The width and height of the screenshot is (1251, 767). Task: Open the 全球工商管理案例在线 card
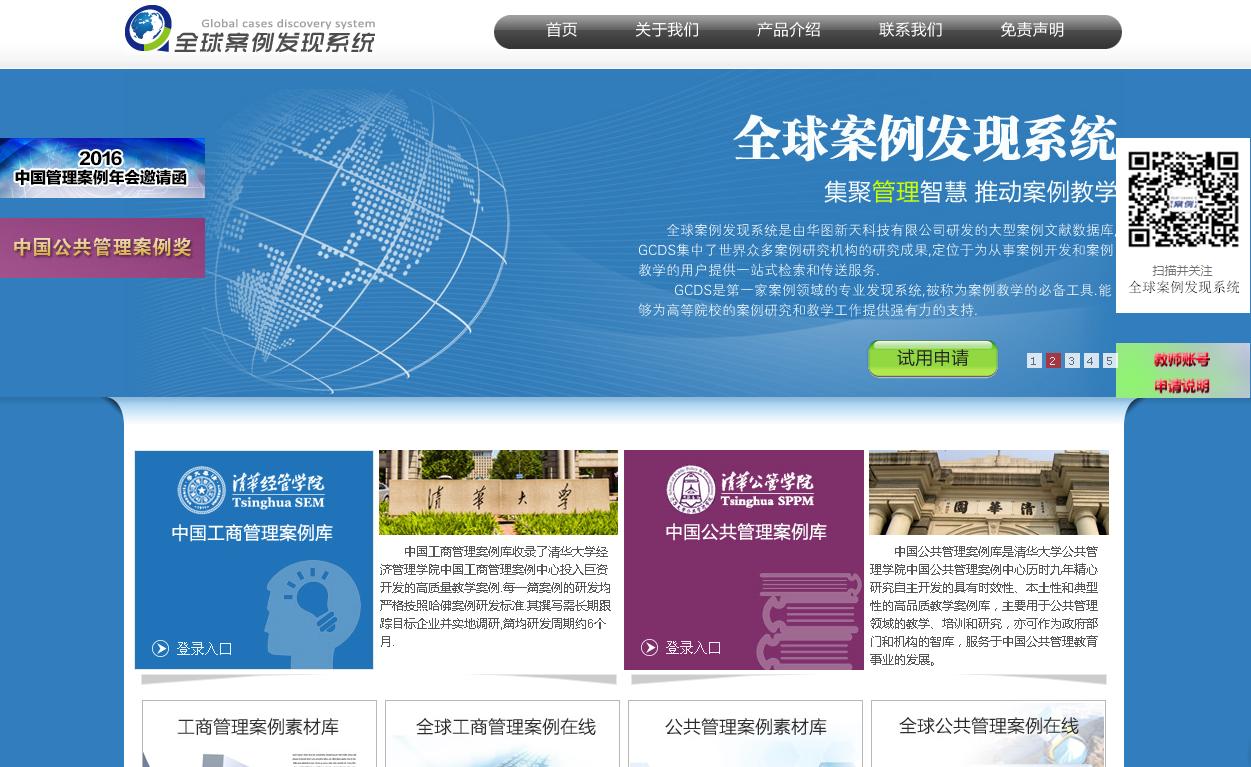pos(502,734)
